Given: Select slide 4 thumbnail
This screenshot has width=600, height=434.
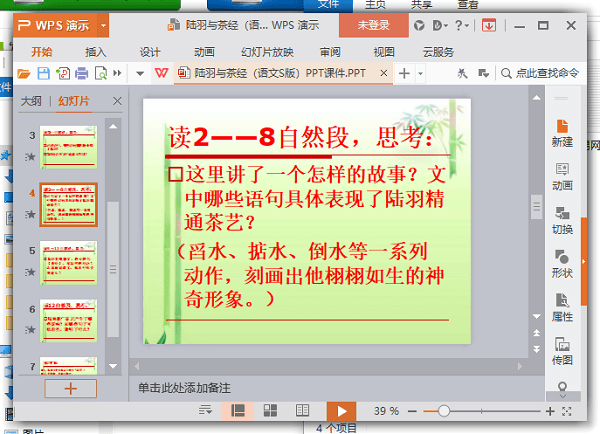Looking at the screenshot, I should tap(68, 205).
